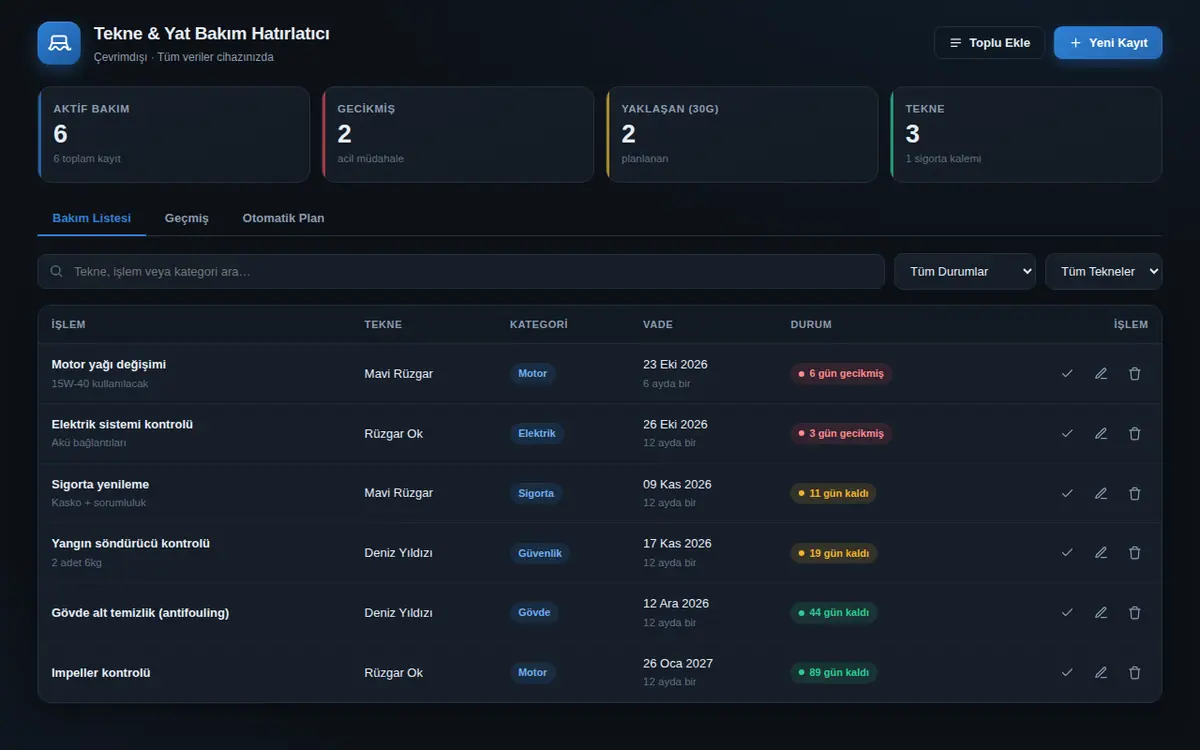Complete the Sigorta yenileme task

(x=1067, y=493)
